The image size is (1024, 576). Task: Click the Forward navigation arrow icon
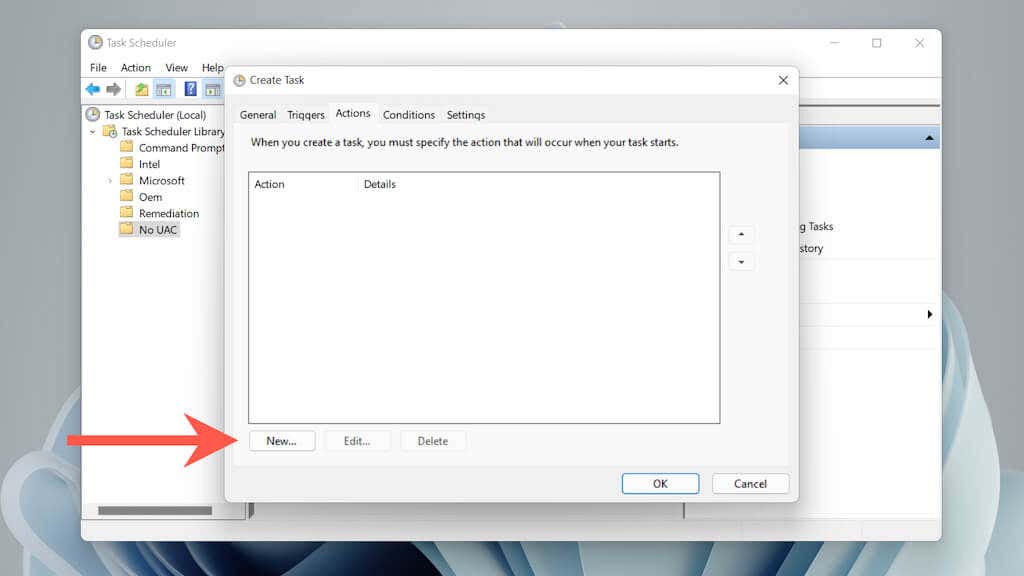point(113,88)
